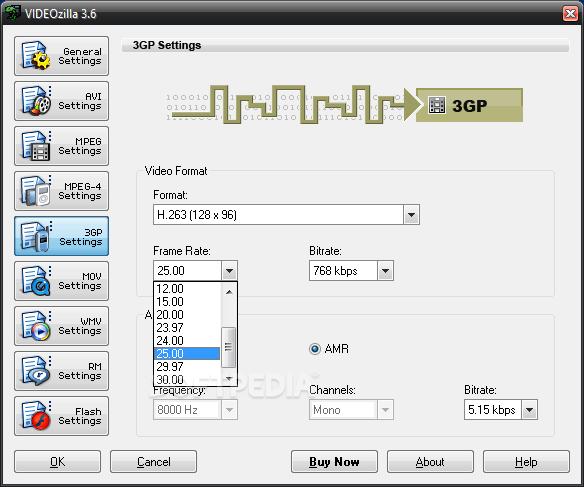Collapse the Frame Rate dropdown arrow
Viewport: 584px width, 487px height.
229,271
